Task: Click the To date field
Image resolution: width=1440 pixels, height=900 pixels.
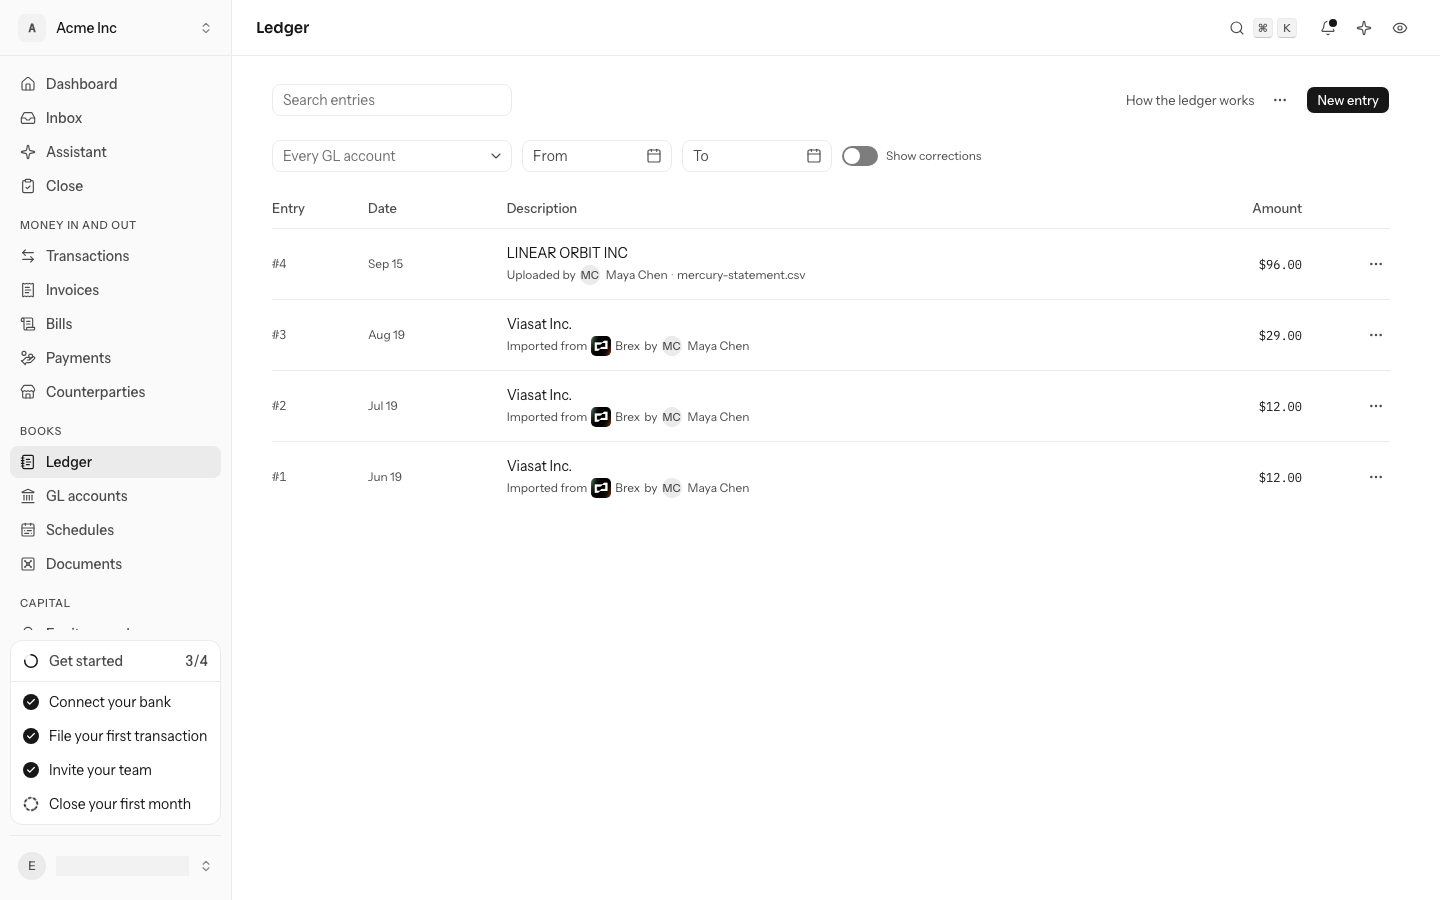Action: pyautogui.click(x=757, y=156)
